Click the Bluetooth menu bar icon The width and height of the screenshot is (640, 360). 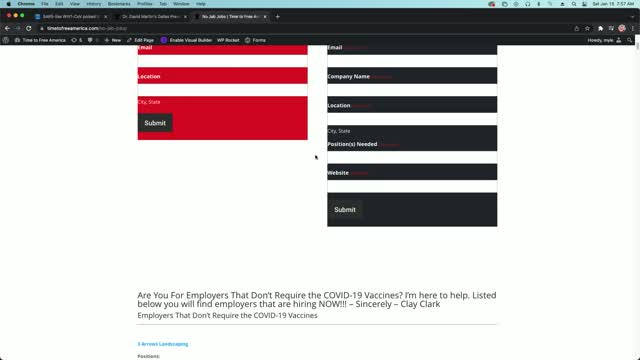539,4
